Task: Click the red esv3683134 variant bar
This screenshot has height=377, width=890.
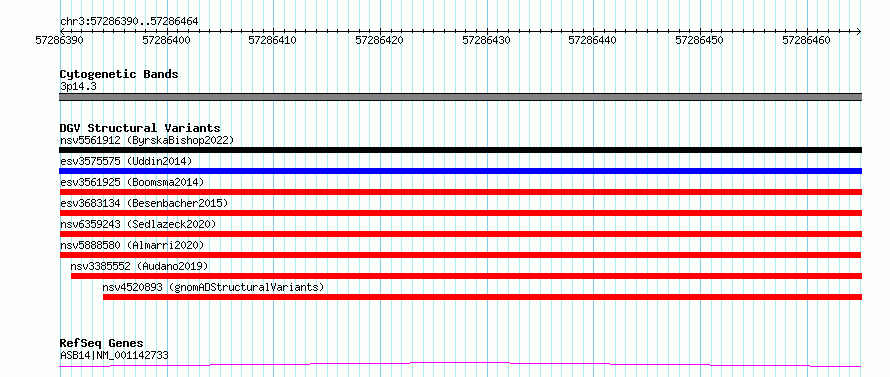Action: 460,213
